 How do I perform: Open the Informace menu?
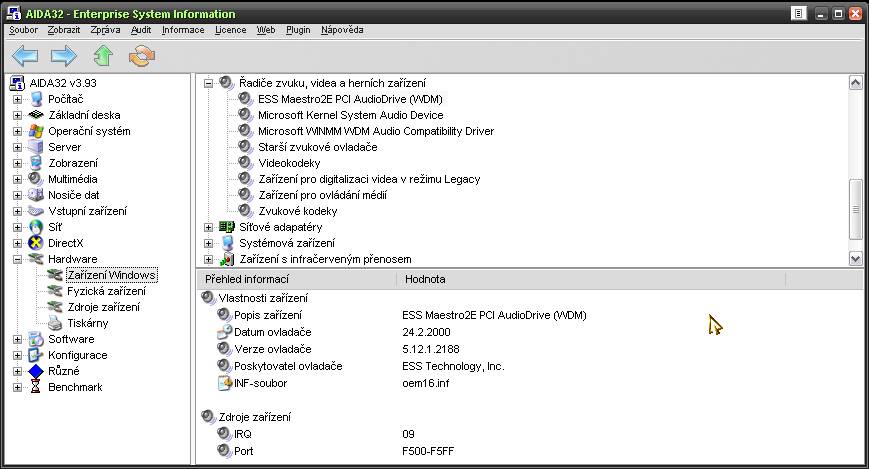(x=183, y=30)
